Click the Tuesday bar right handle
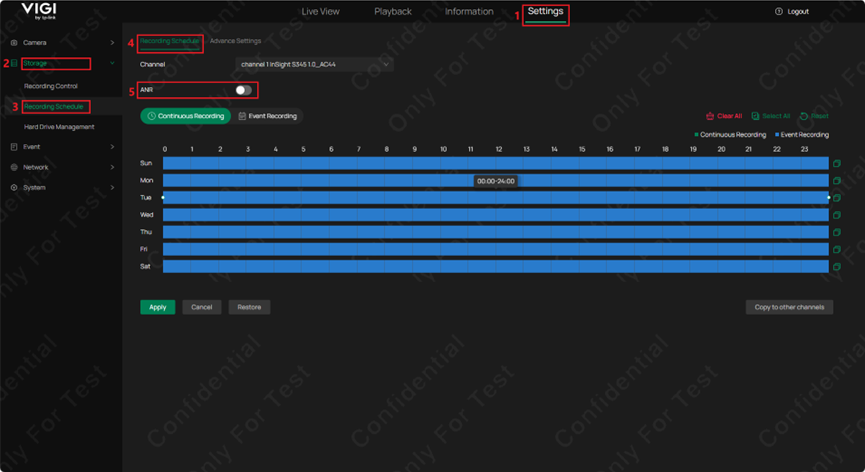 click(x=829, y=197)
